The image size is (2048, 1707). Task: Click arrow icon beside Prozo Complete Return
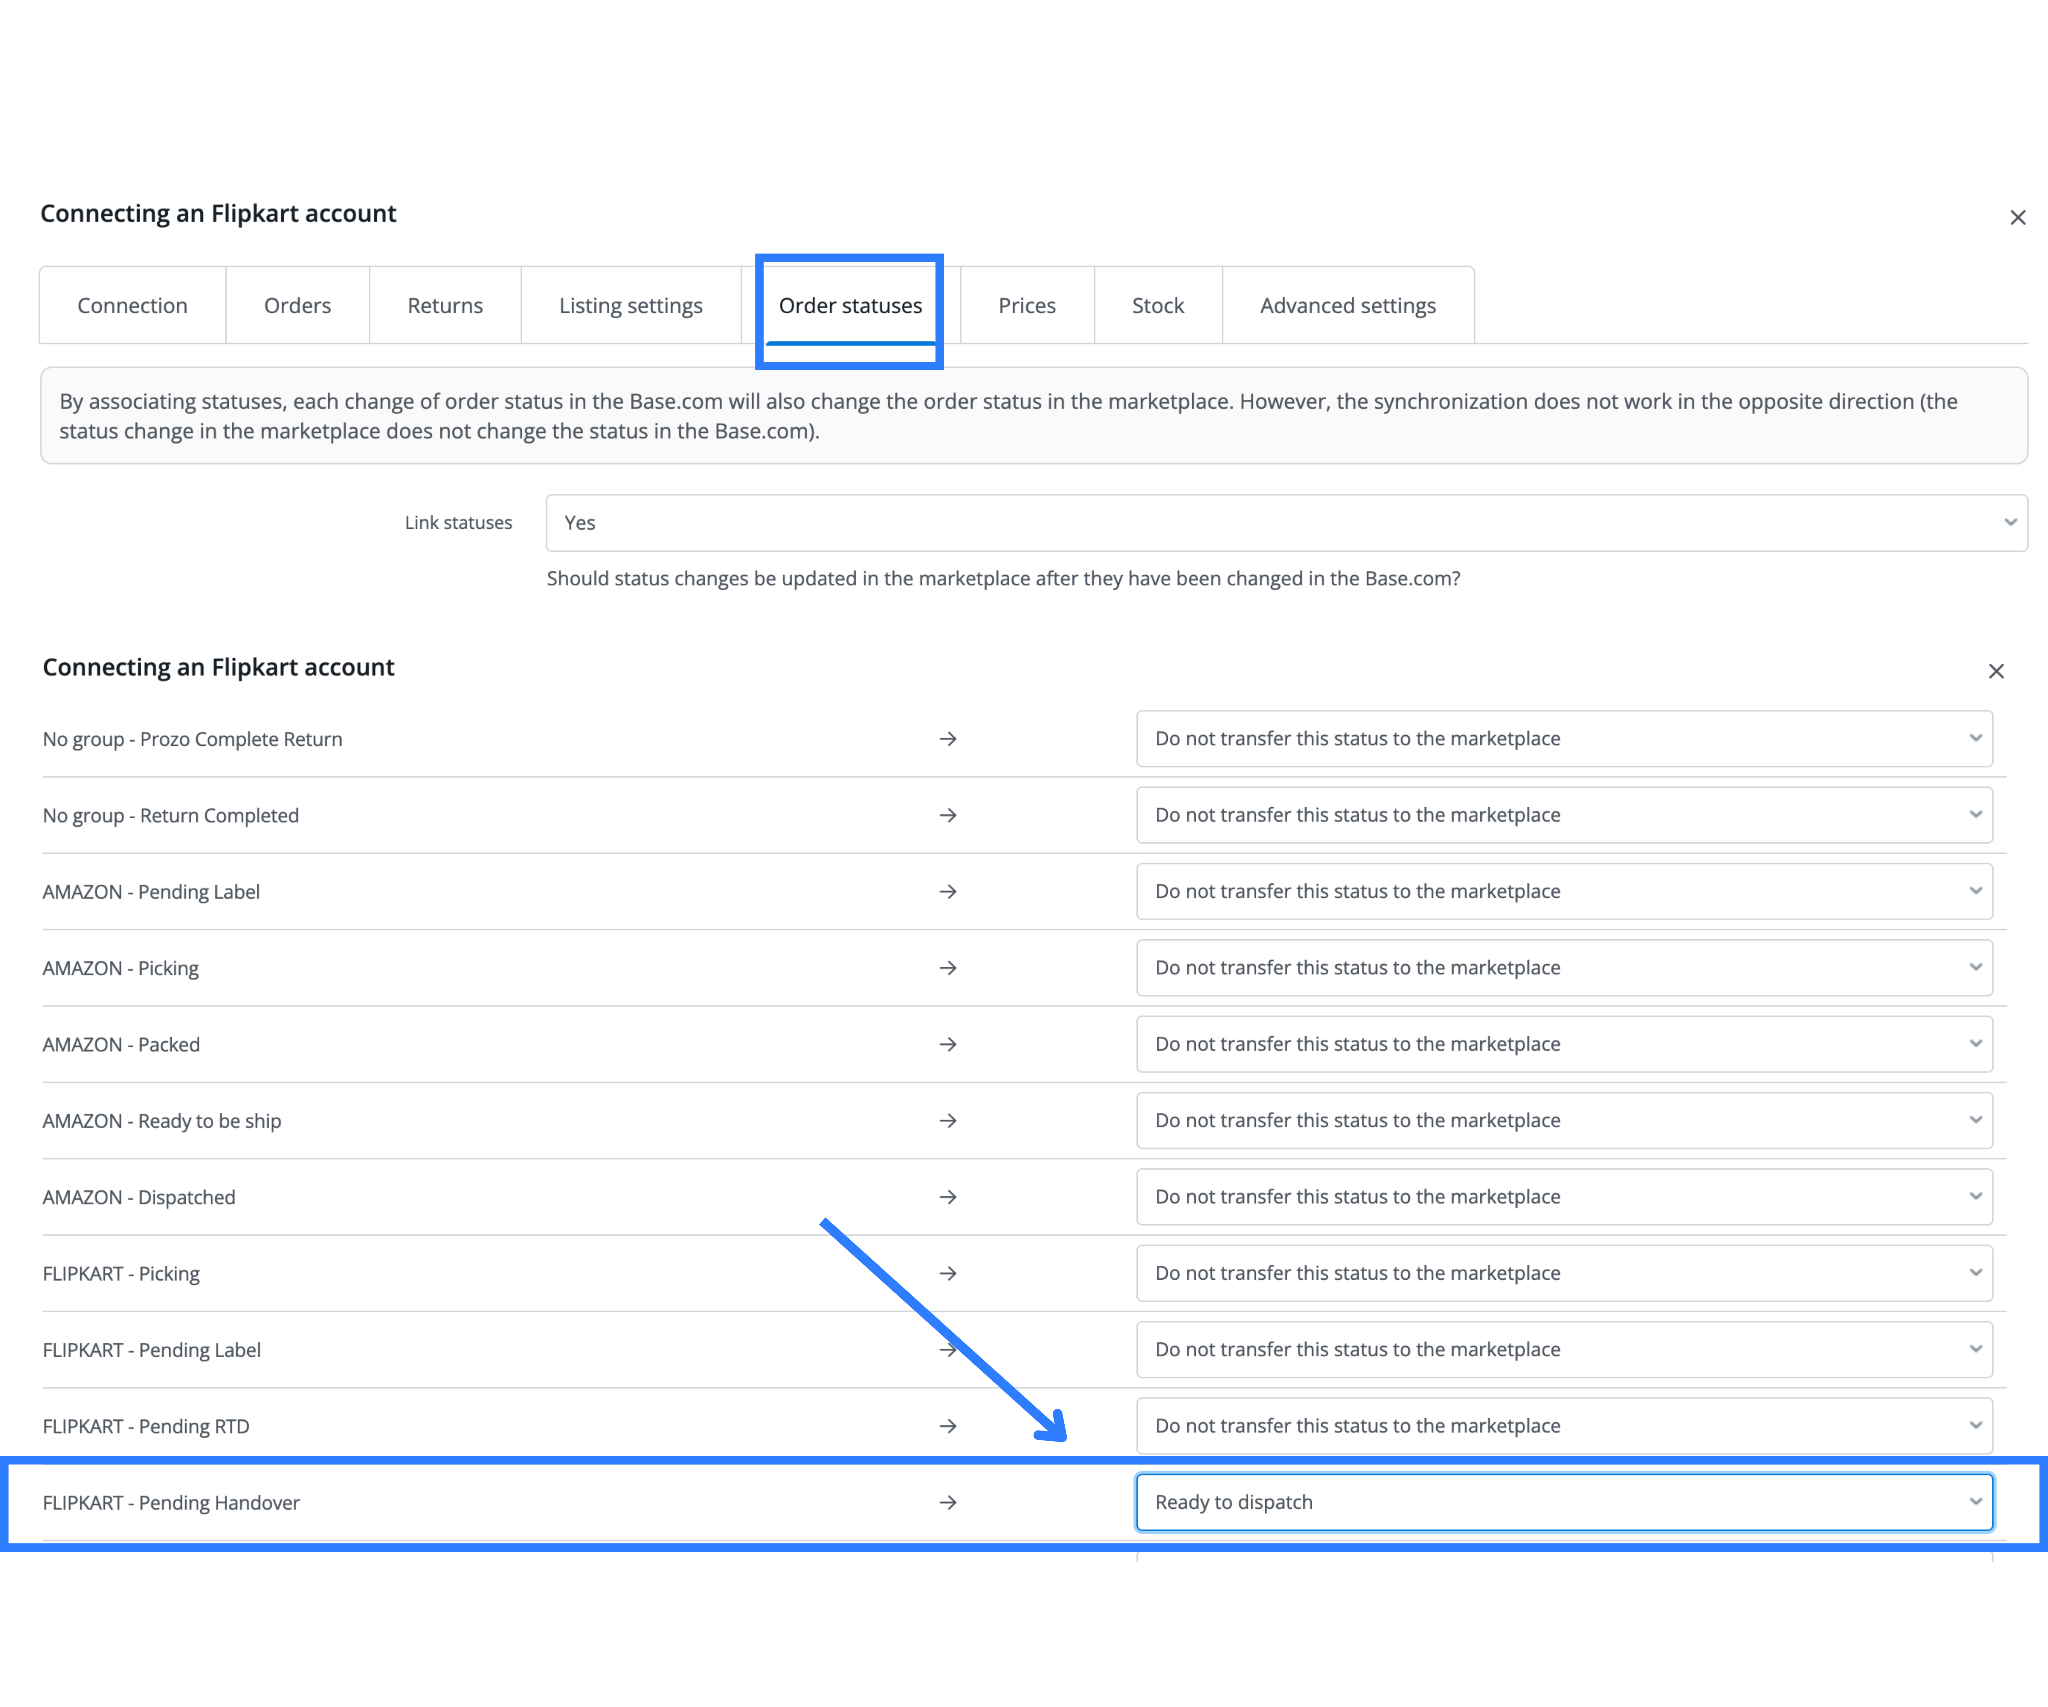tap(948, 739)
